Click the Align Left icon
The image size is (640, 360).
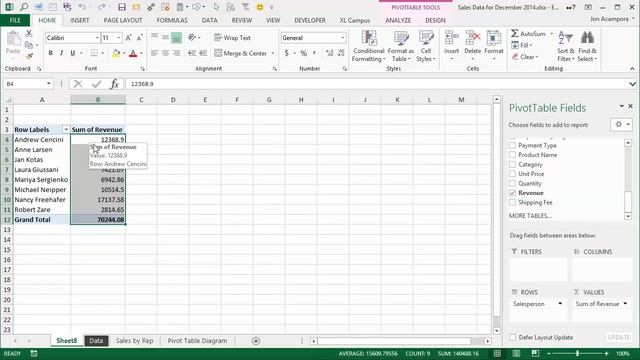click(x=154, y=53)
